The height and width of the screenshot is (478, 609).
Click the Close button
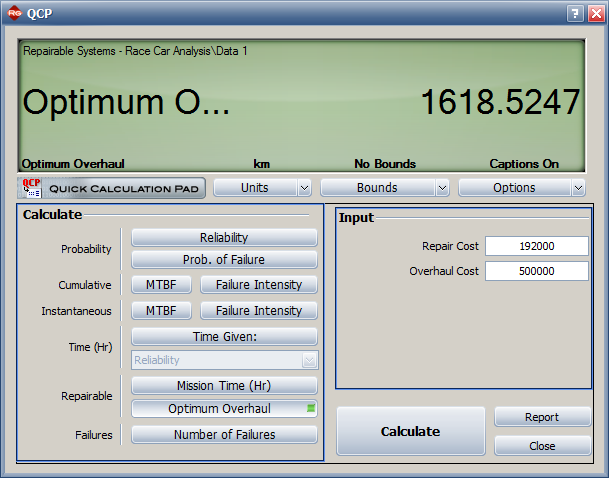(x=542, y=446)
